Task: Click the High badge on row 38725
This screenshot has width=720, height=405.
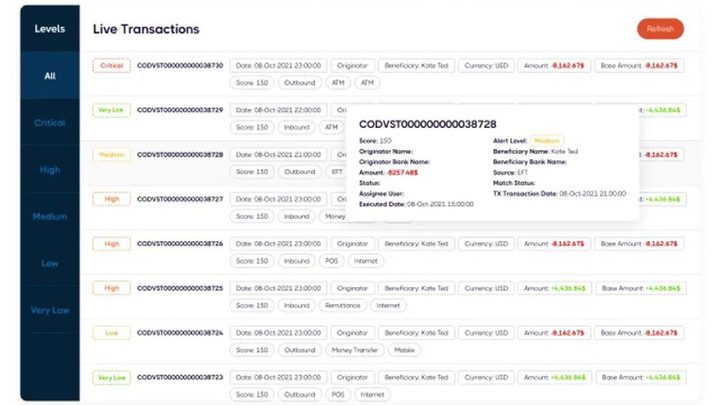Action: 112,288
